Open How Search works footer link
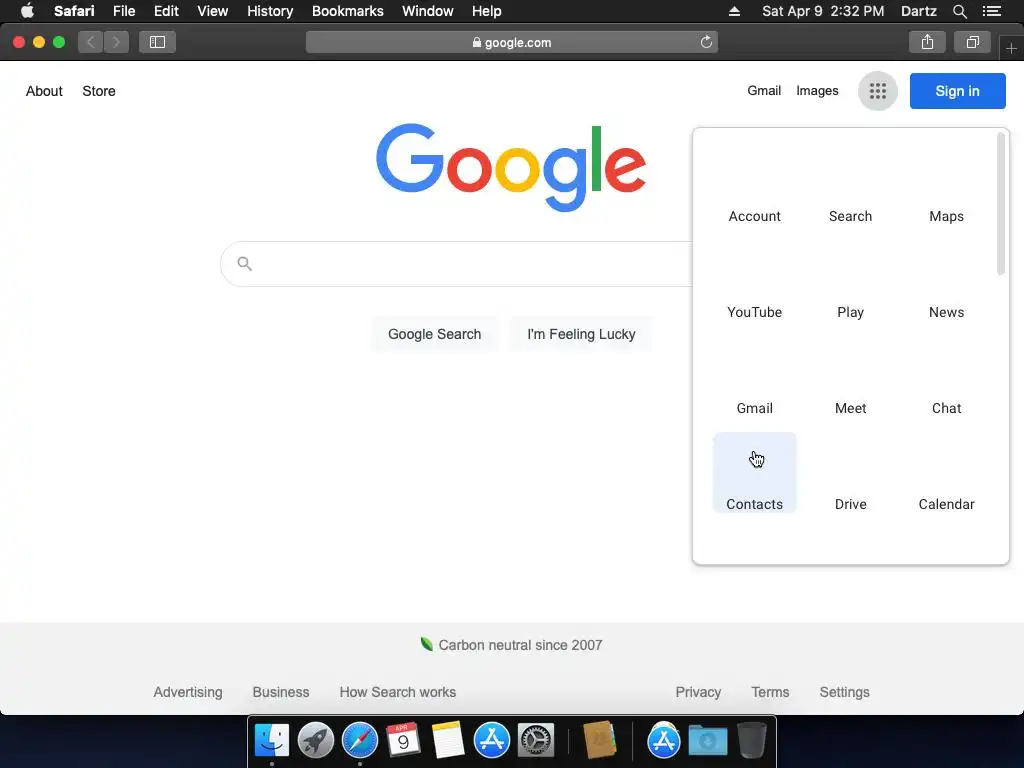Screen dimensions: 1024x768 click(x=398, y=692)
